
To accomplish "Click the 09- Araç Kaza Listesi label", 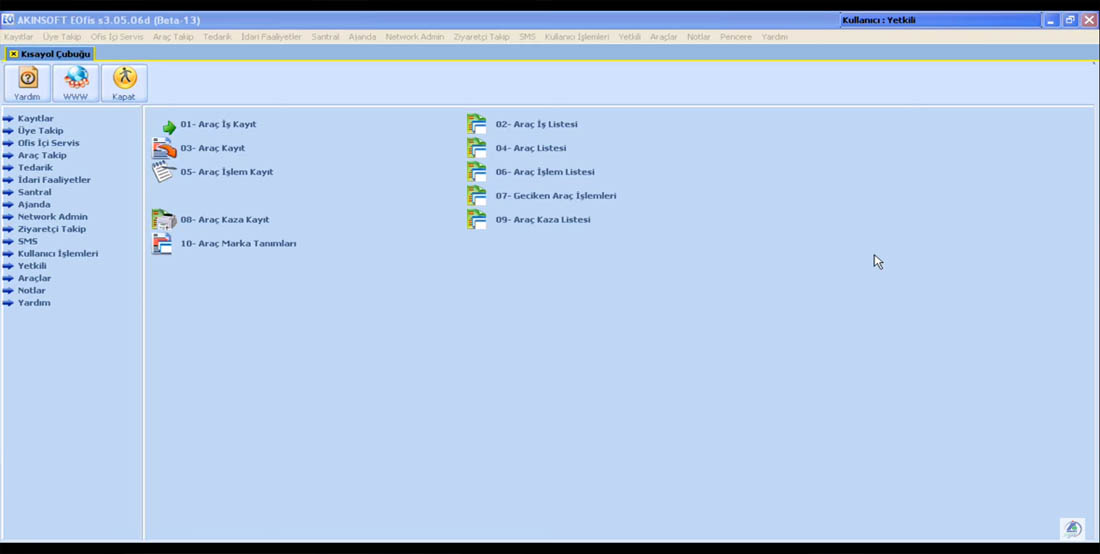I will [x=543, y=219].
